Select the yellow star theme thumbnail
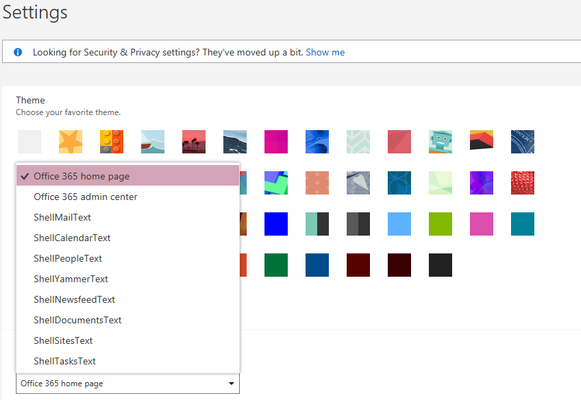The width and height of the screenshot is (581, 400). tap(70, 141)
